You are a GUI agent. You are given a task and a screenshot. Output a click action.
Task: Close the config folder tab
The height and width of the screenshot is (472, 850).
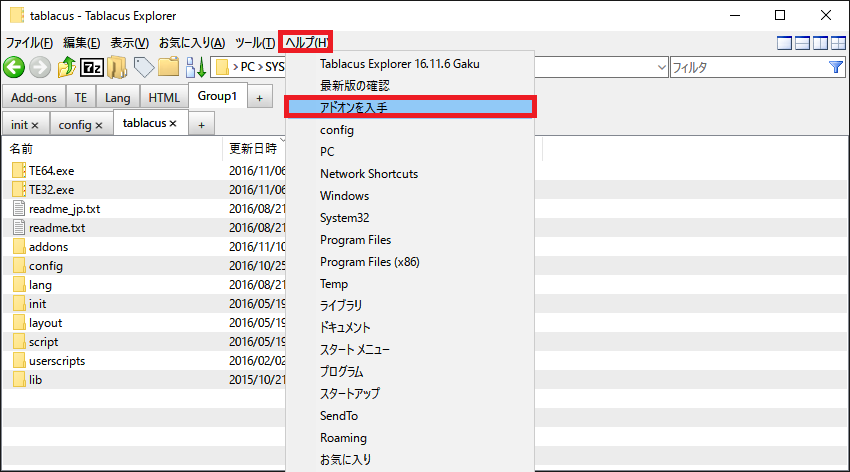[99, 125]
